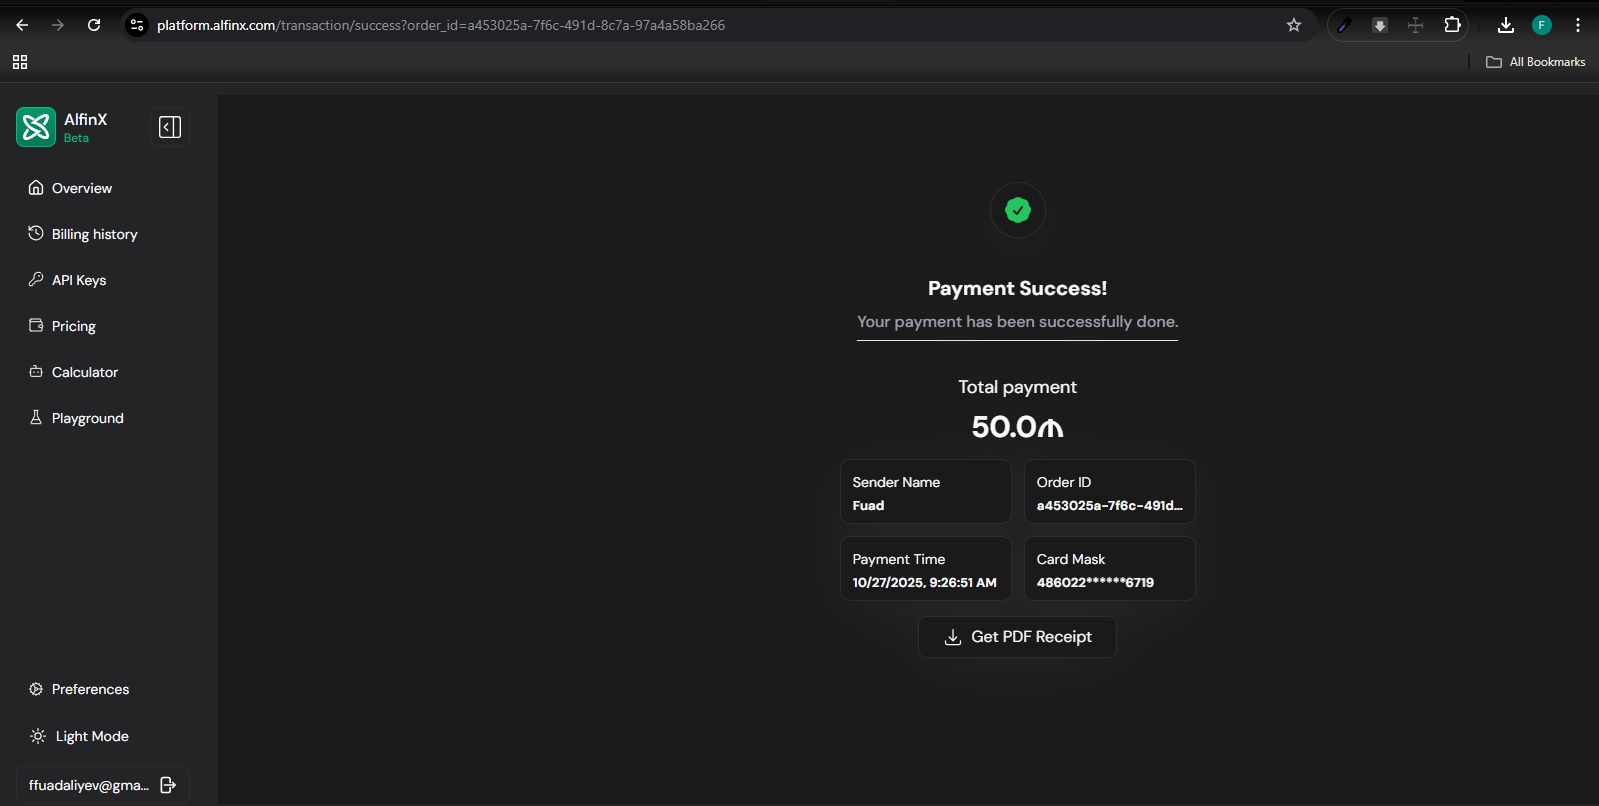Select the Order ID card
This screenshot has width=1599, height=806.
tap(1109, 492)
